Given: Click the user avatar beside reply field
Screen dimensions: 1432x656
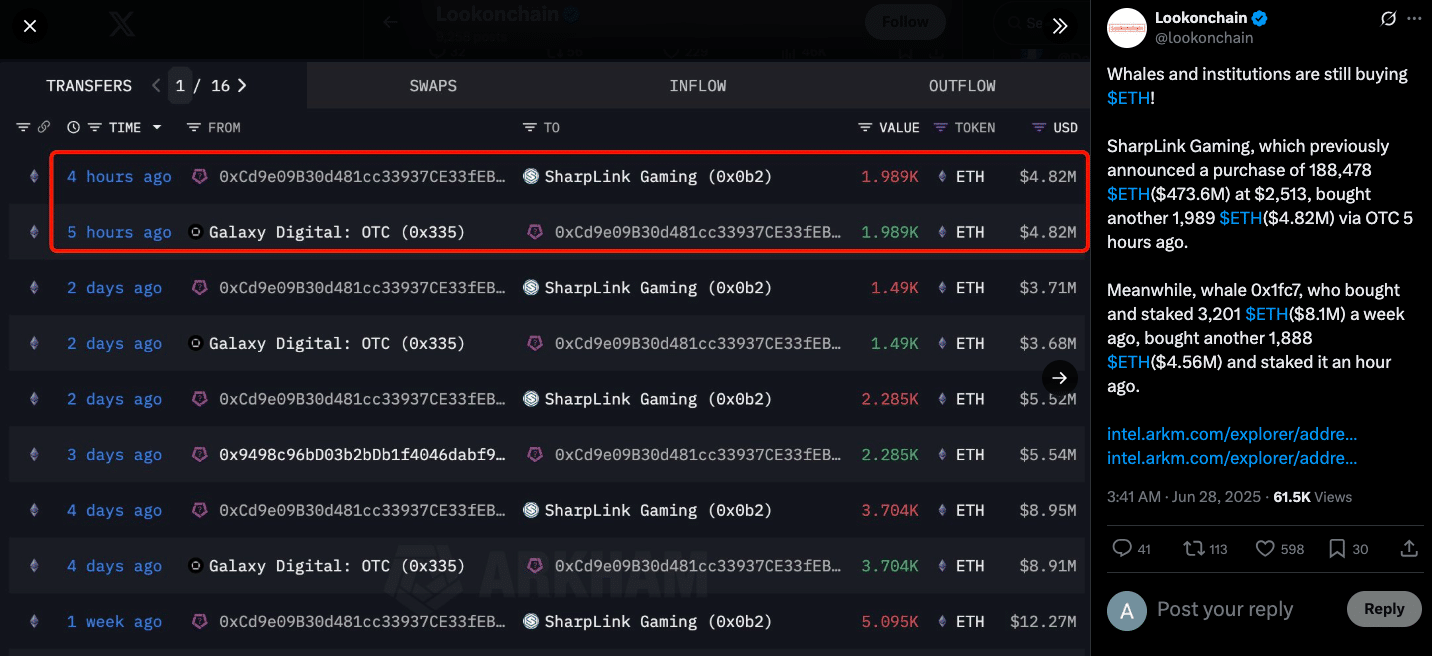Looking at the screenshot, I should [x=1127, y=610].
